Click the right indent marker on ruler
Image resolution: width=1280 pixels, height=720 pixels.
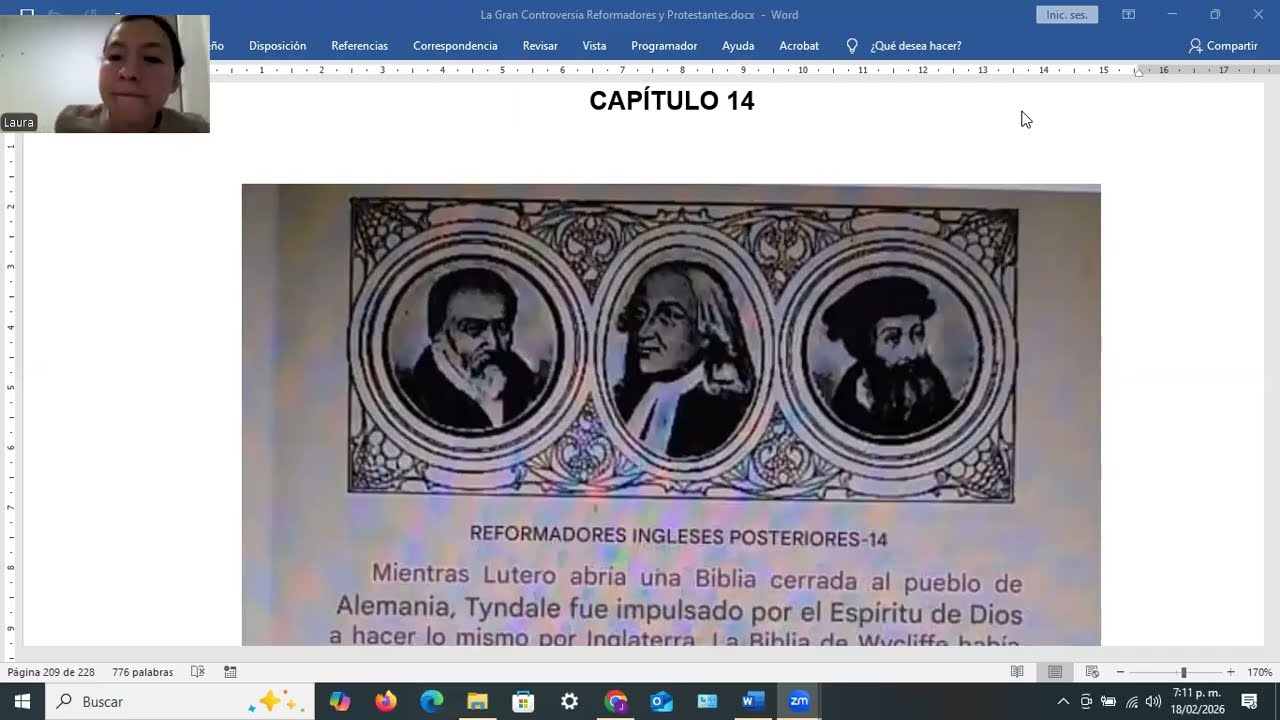pyautogui.click(x=1139, y=73)
